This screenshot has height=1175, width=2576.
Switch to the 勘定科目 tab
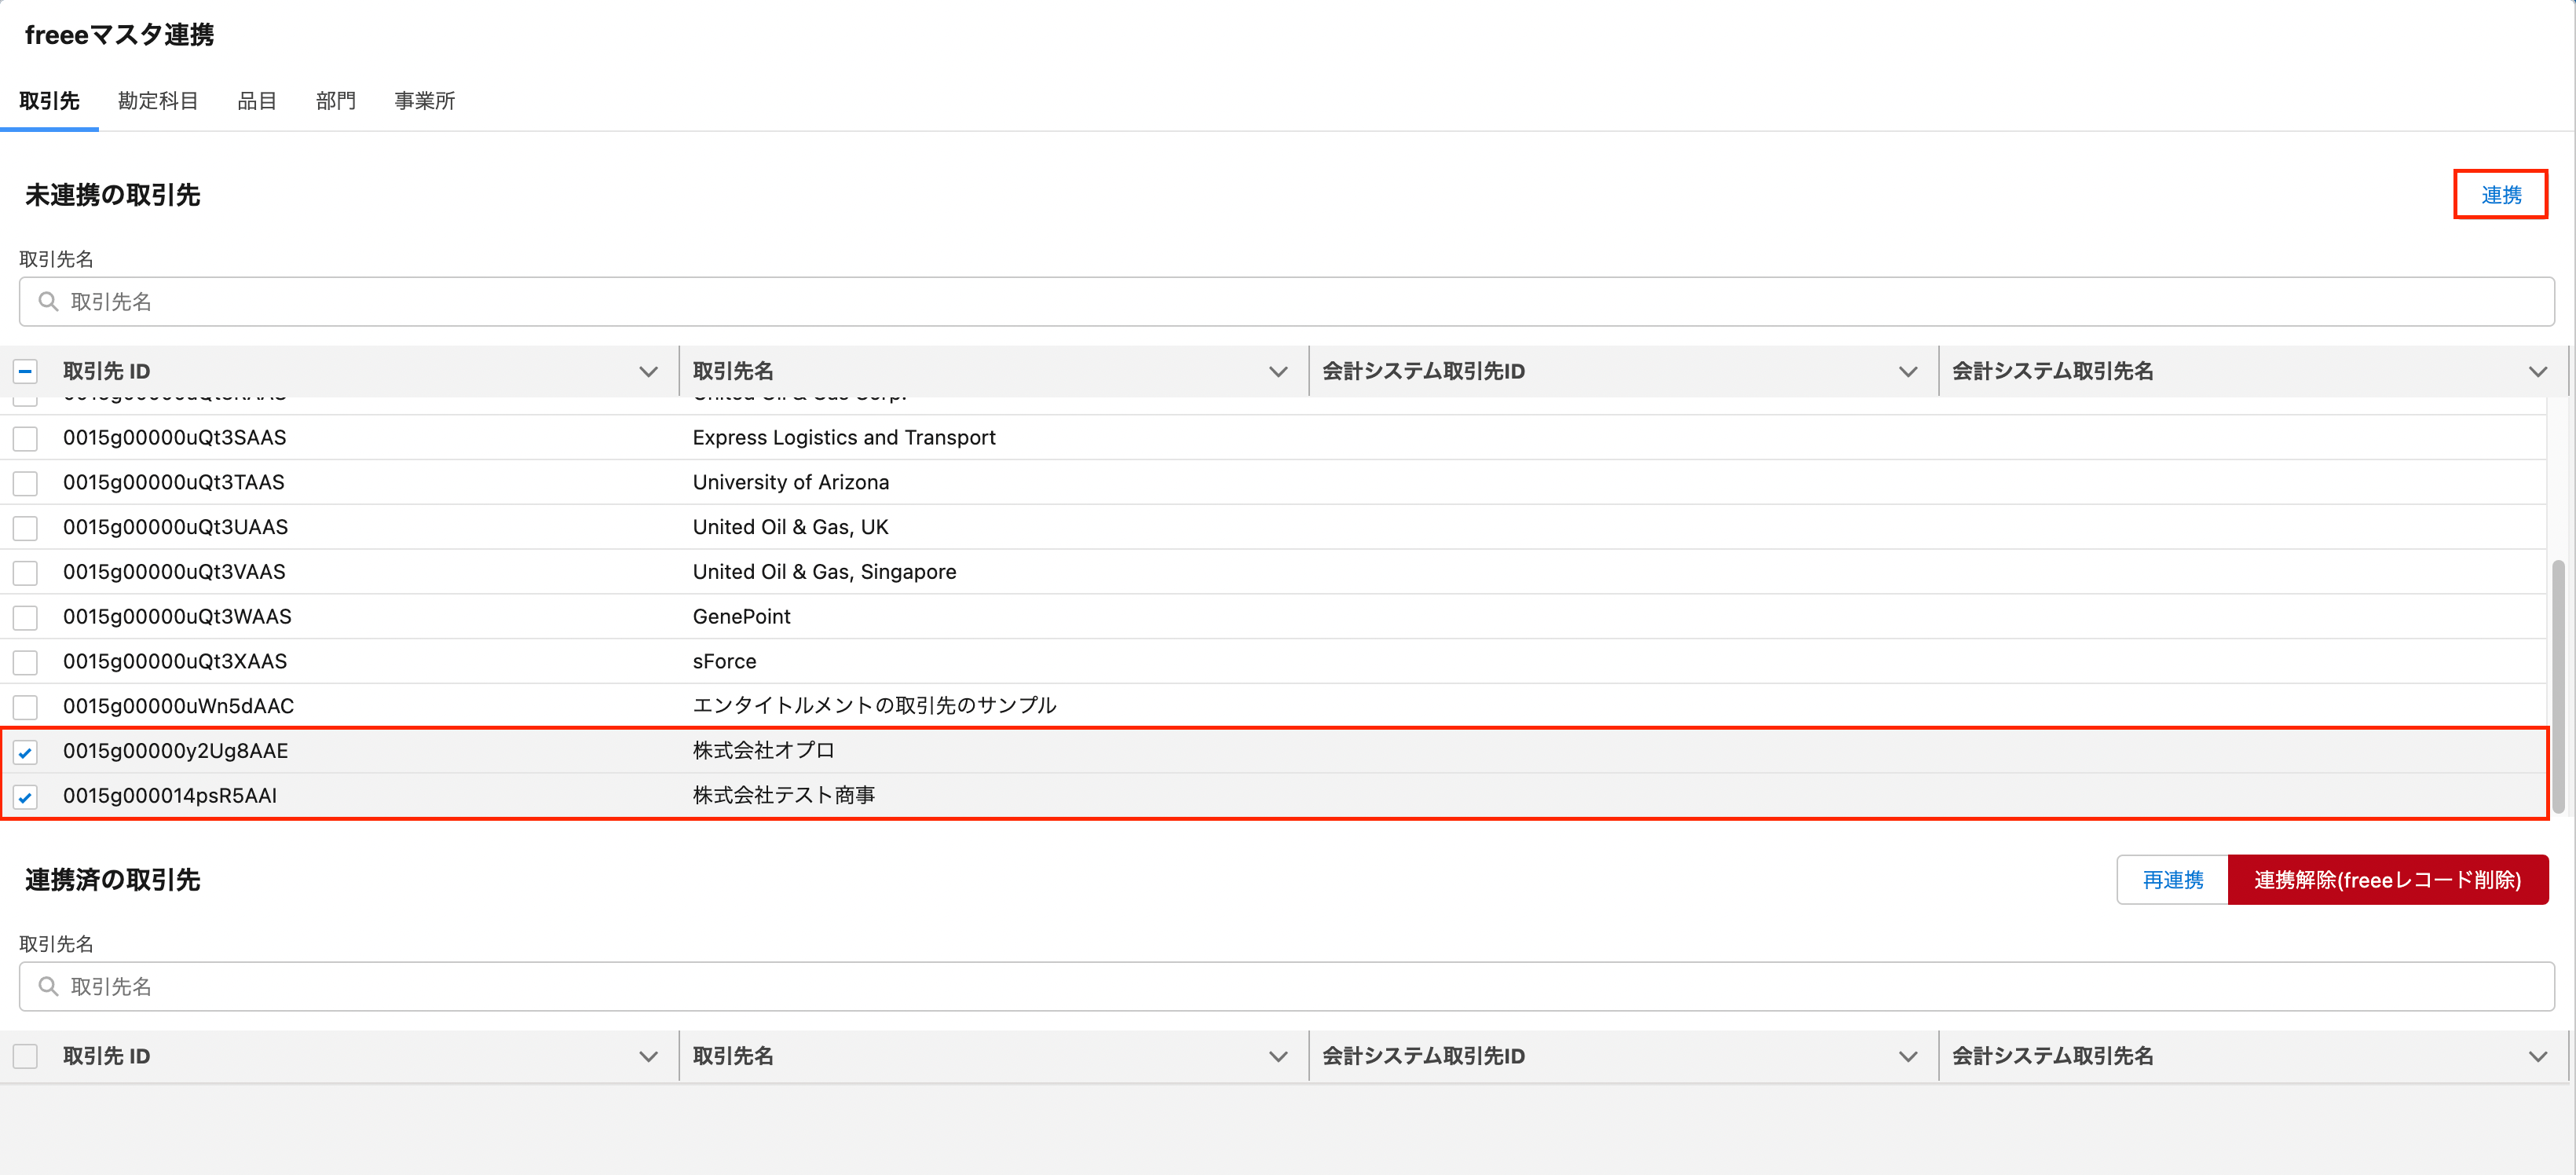pos(158,101)
